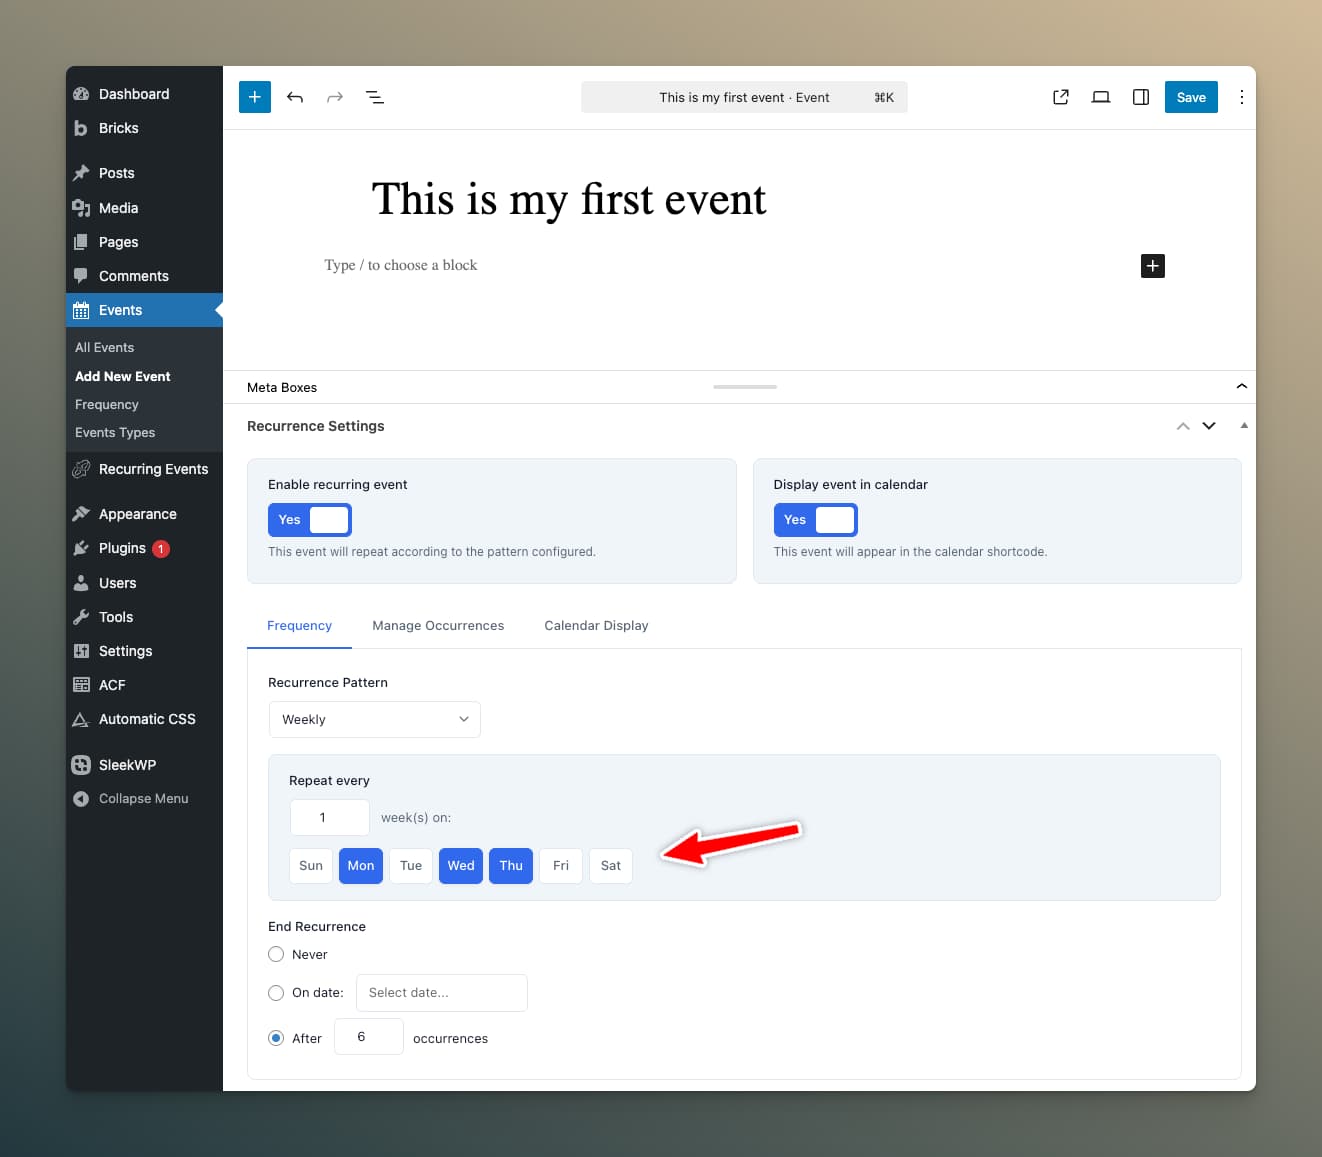Click the blue block inserter plus icon

[255, 97]
